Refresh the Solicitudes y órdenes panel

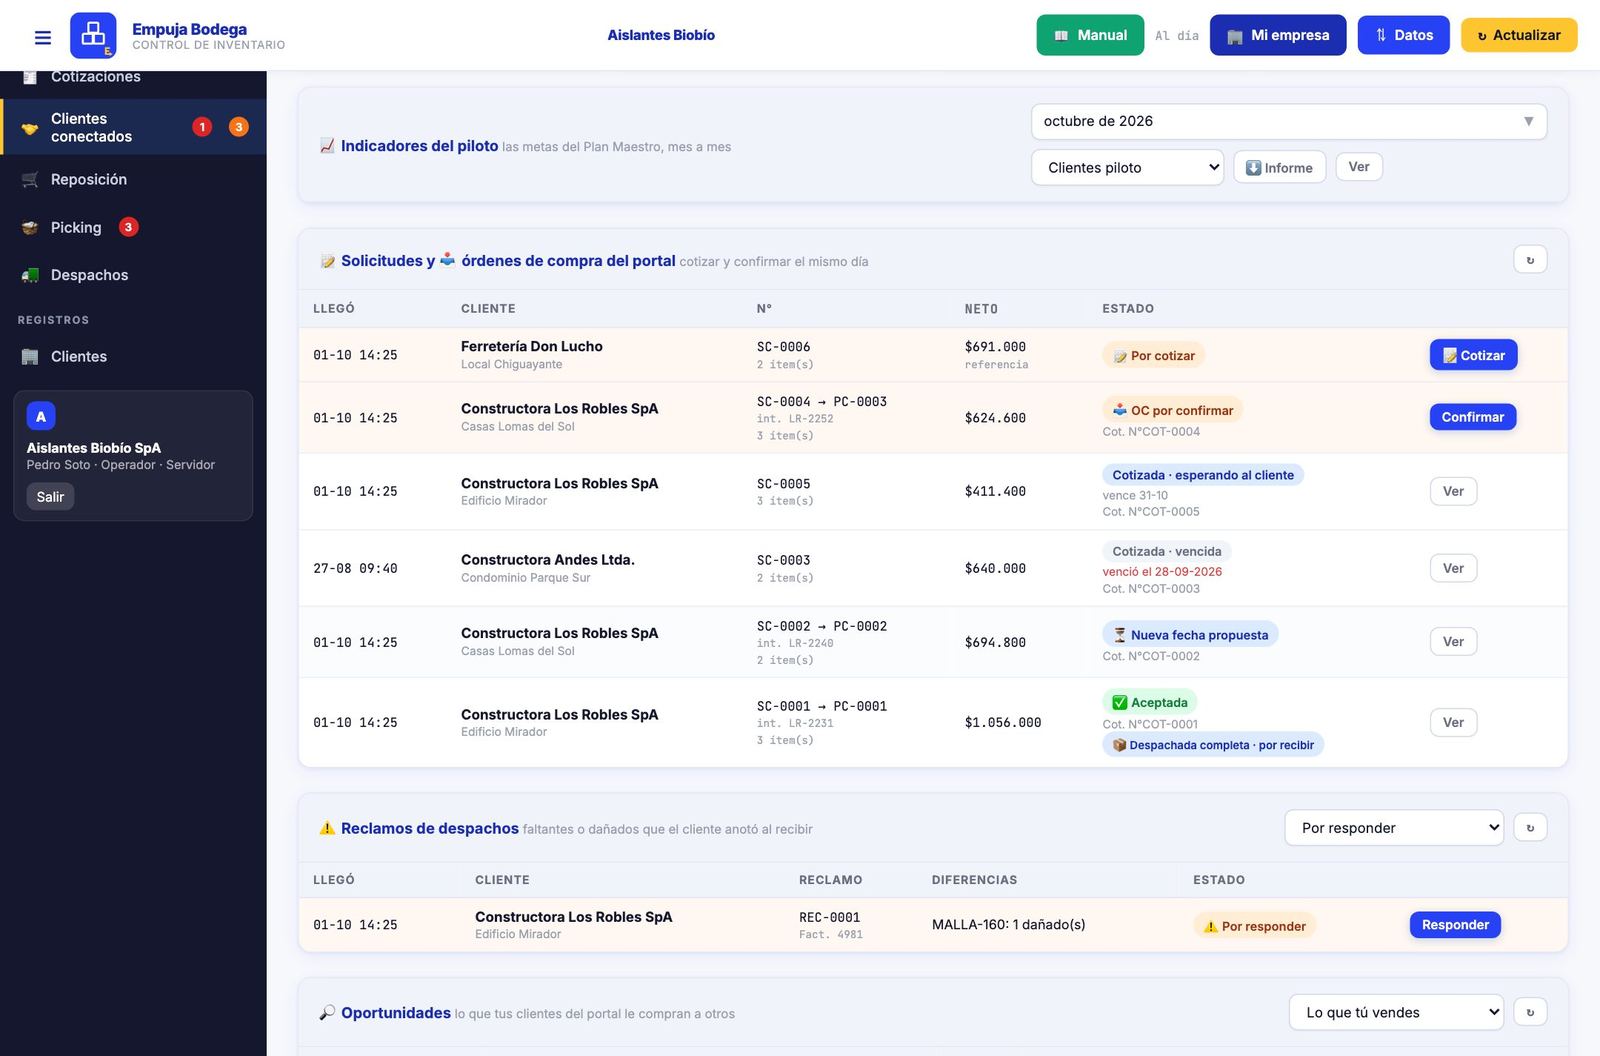(1530, 260)
